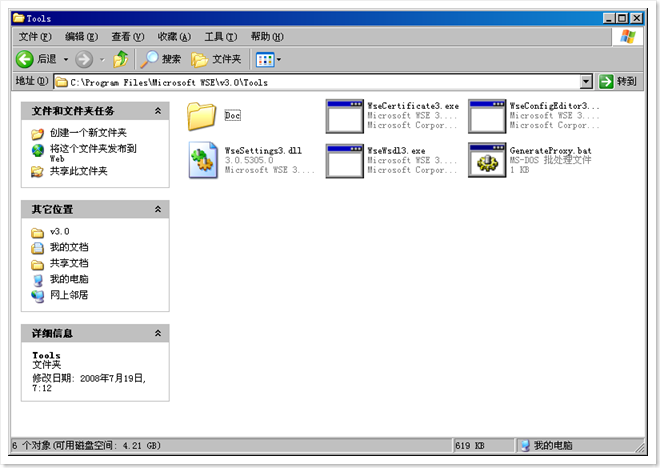This screenshot has height=468, width=660.
Task: Click the new folder task icon
Action: [x=37, y=134]
